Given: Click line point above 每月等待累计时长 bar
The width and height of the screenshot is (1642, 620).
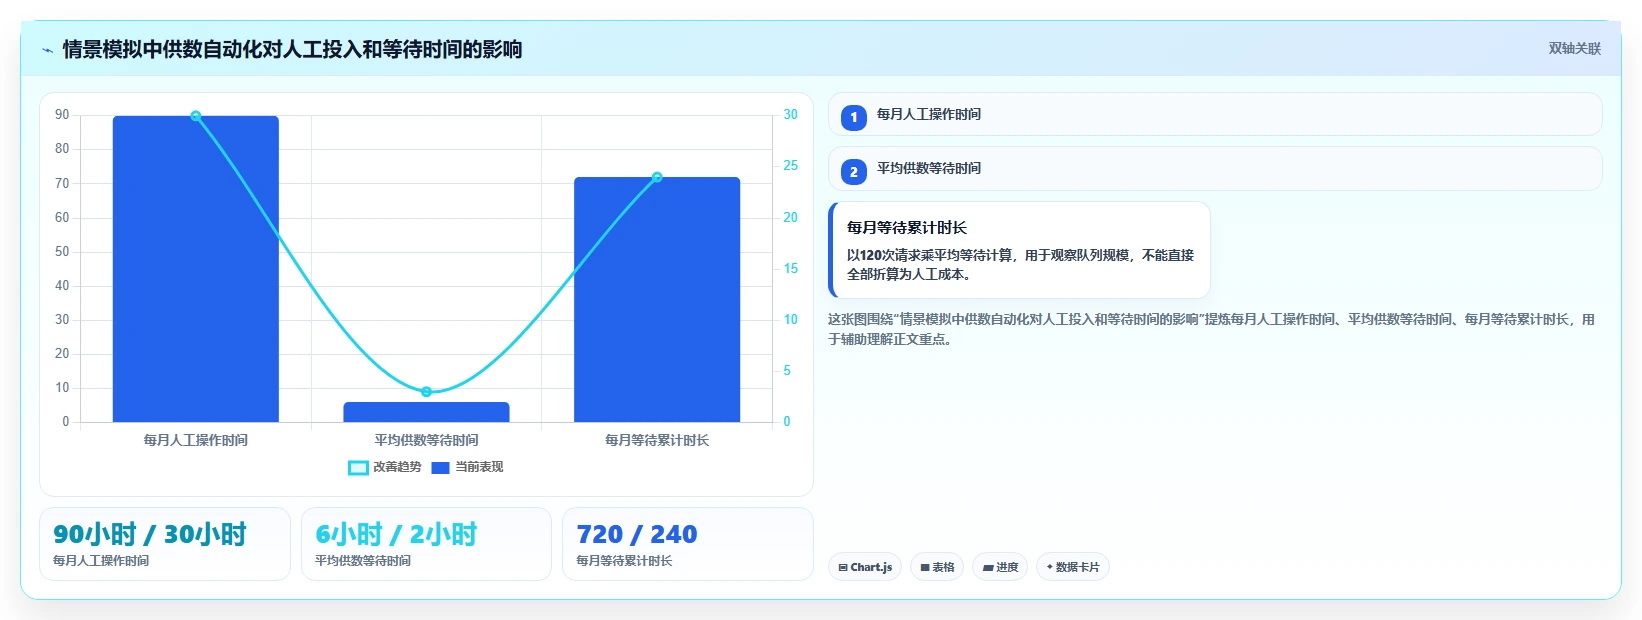Looking at the screenshot, I should coord(657,177).
